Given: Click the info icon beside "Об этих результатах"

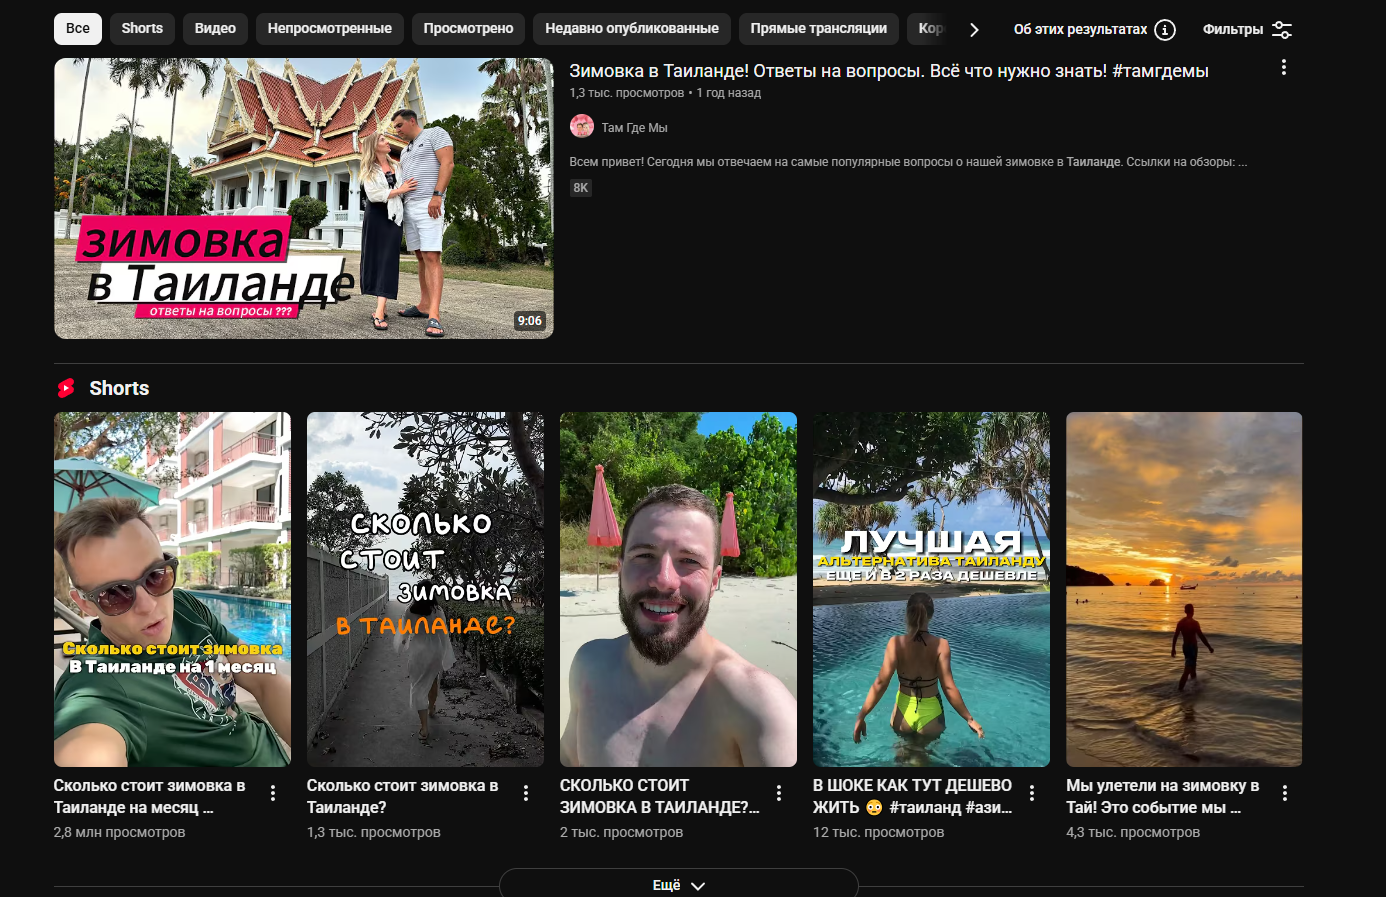Looking at the screenshot, I should [x=1165, y=30].
